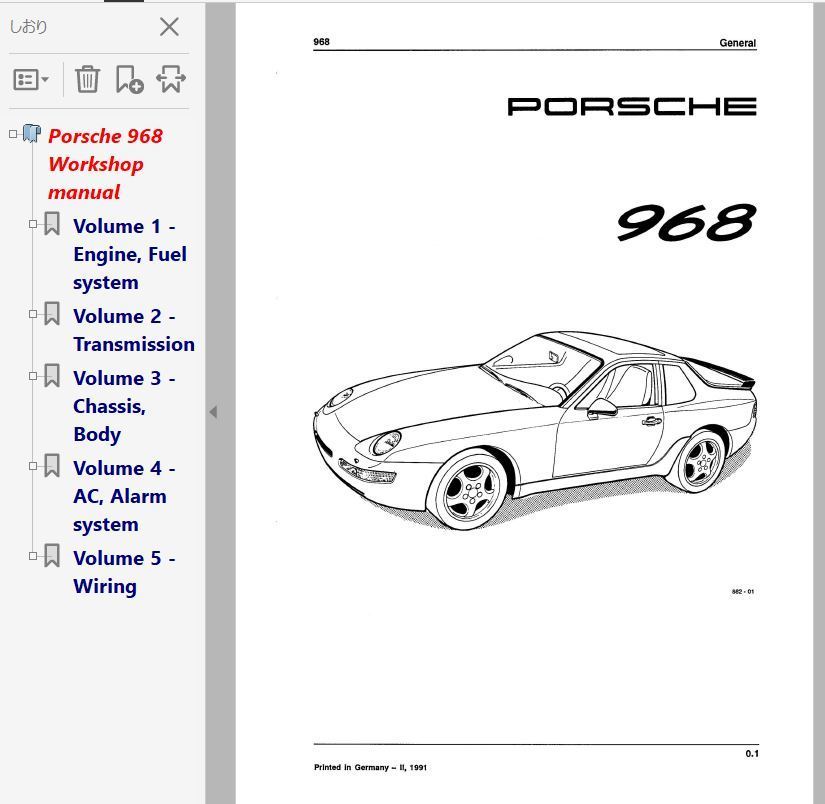The height and width of the screenshot is (804, 825).
Task: Click the figure number 882 - 01
Action: pyautogui.click(x=743, y=591)
